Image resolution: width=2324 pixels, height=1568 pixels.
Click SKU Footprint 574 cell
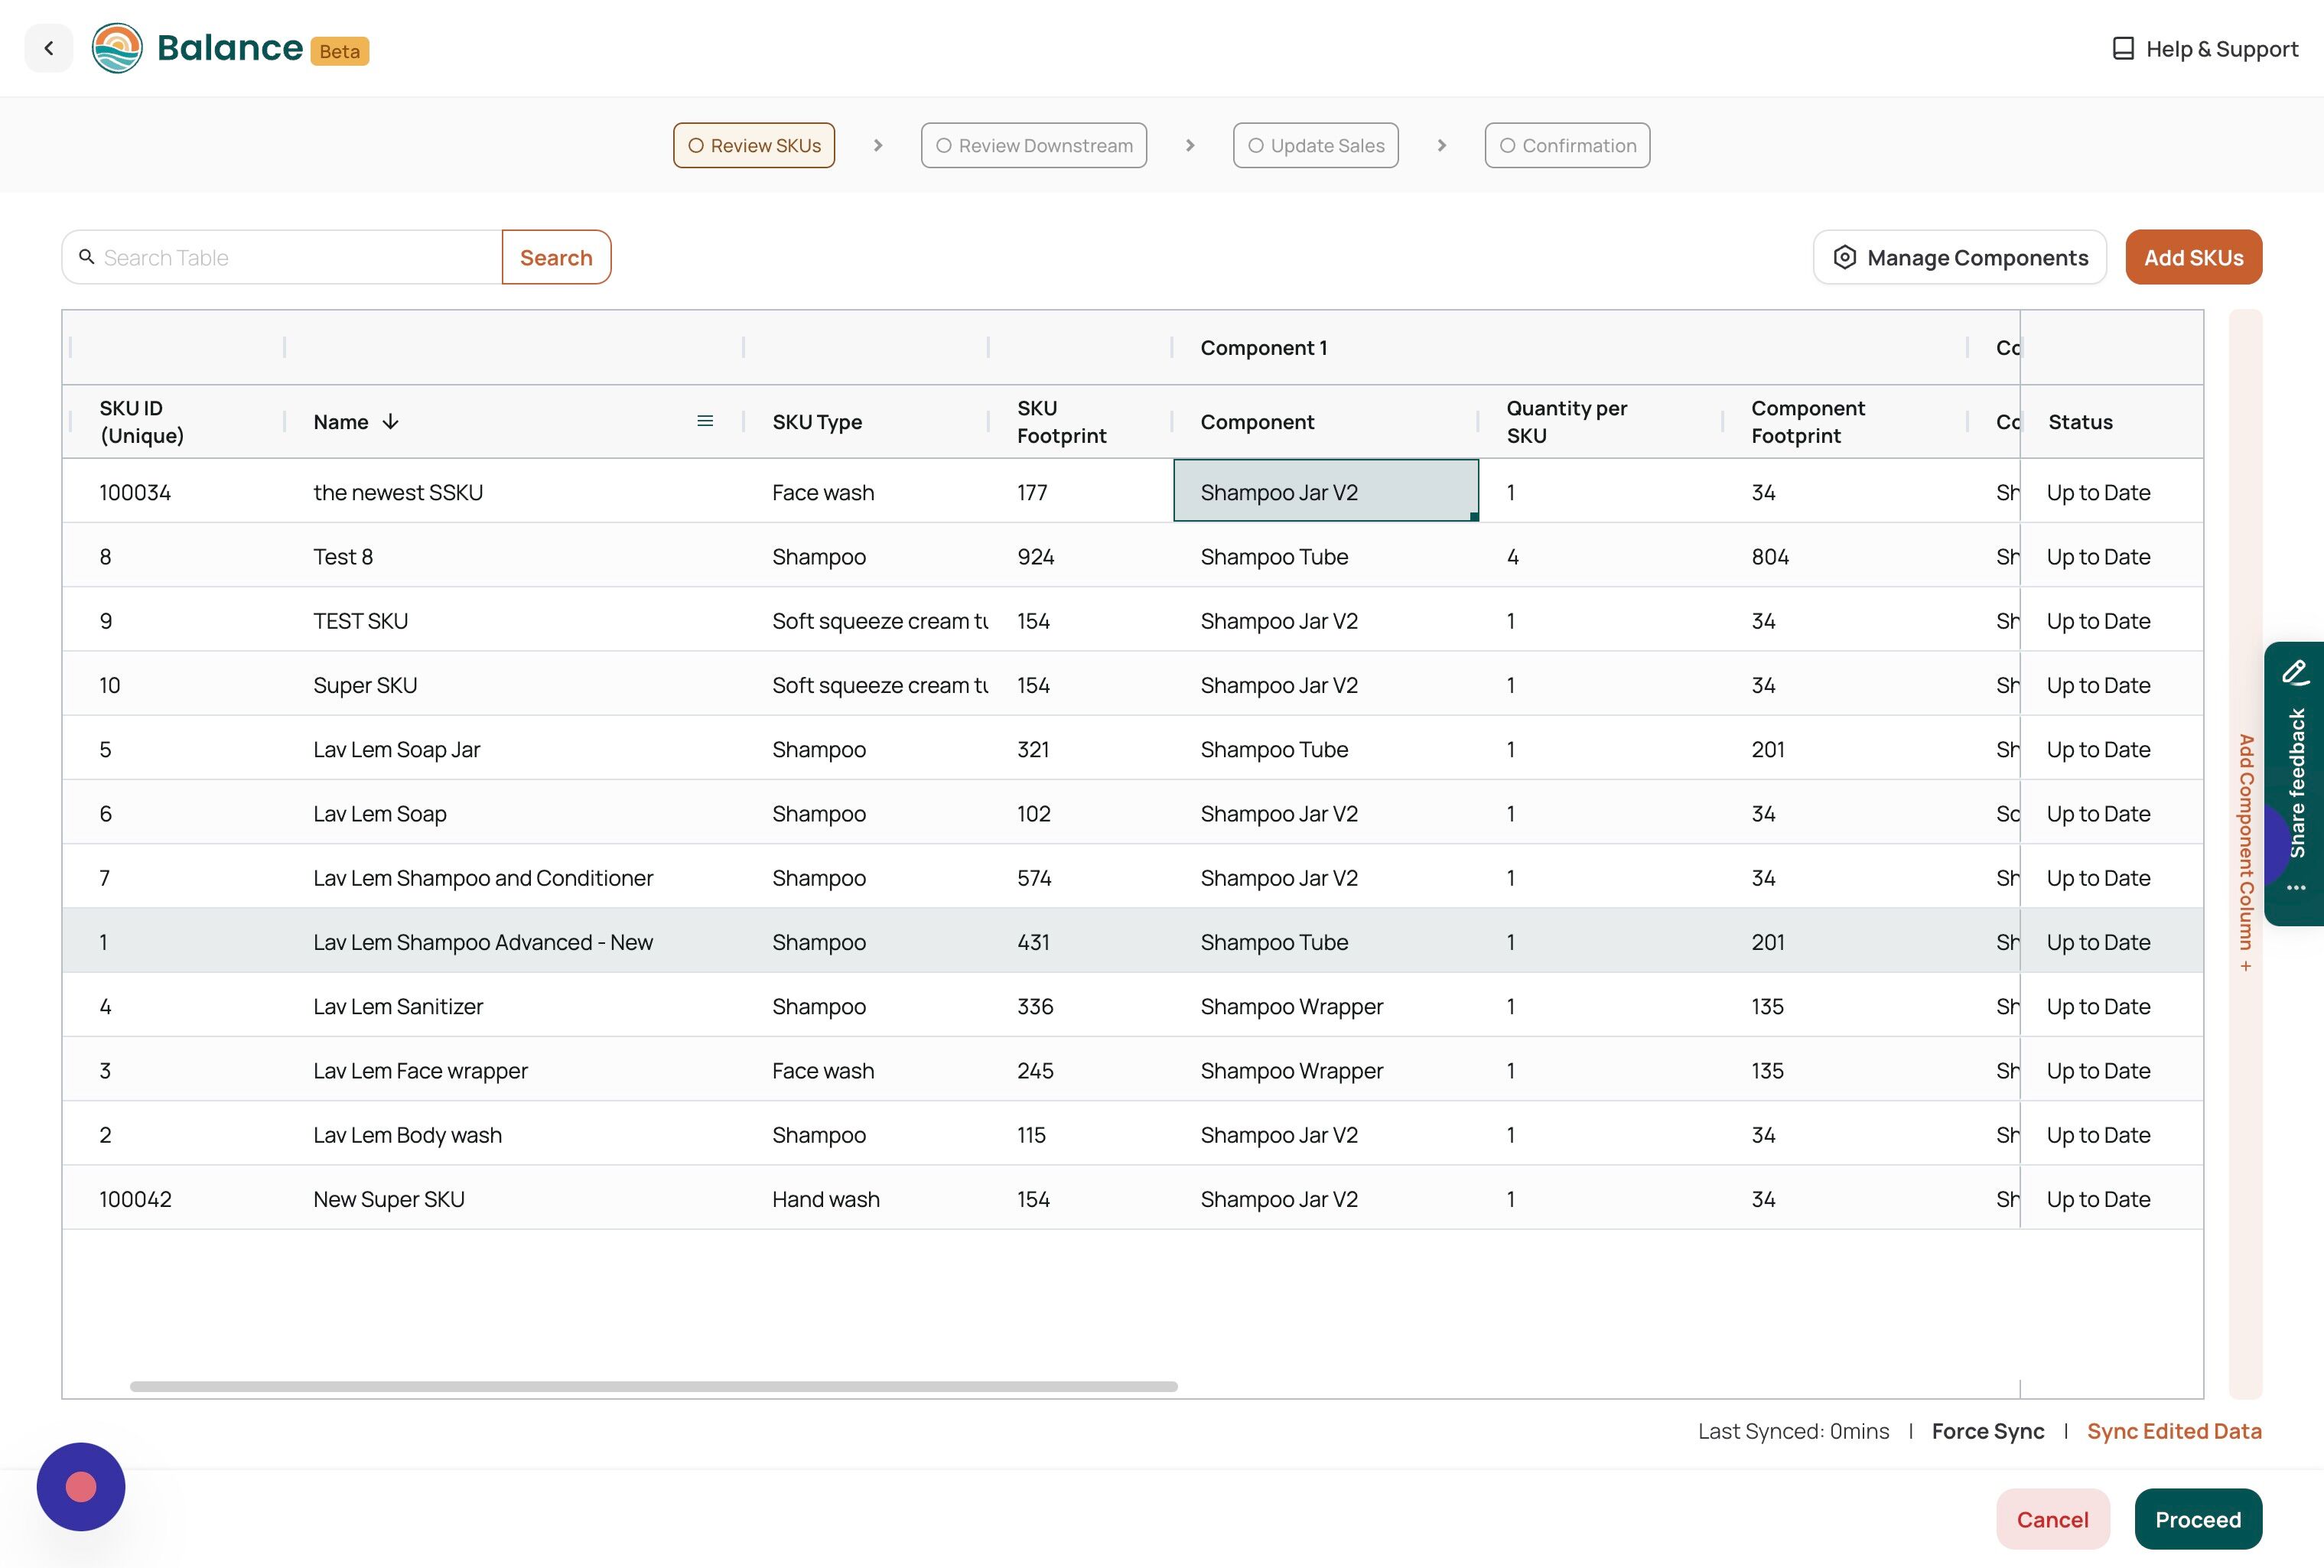click(1080, 877)
